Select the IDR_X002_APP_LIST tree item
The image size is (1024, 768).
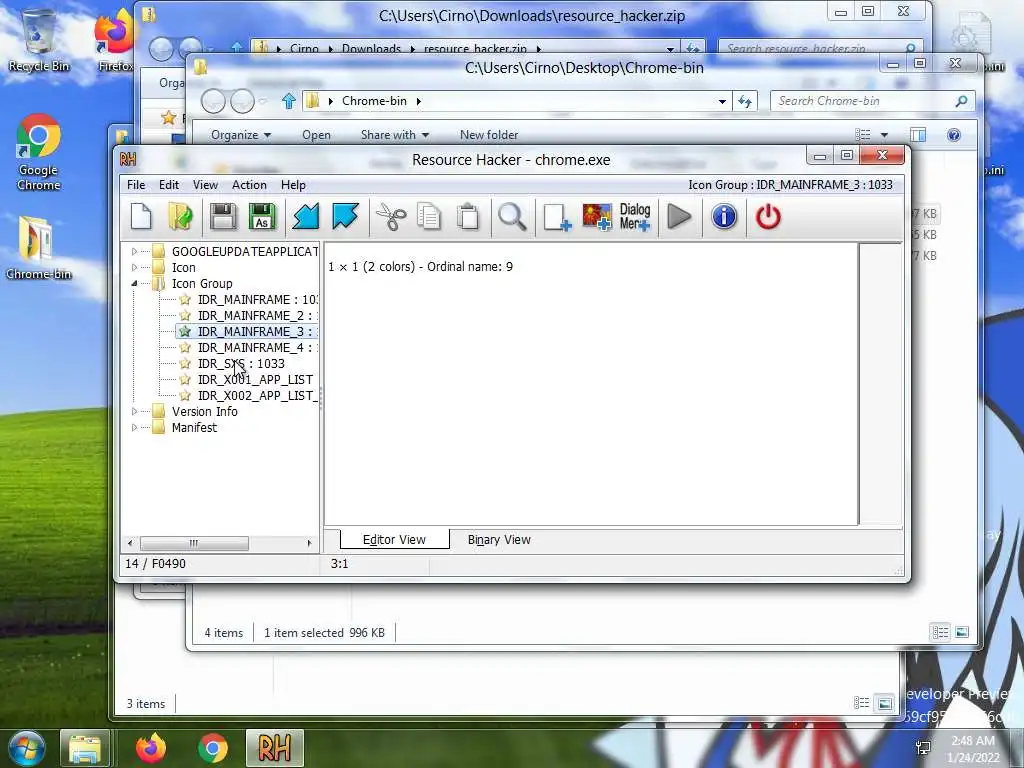point(257,396)
